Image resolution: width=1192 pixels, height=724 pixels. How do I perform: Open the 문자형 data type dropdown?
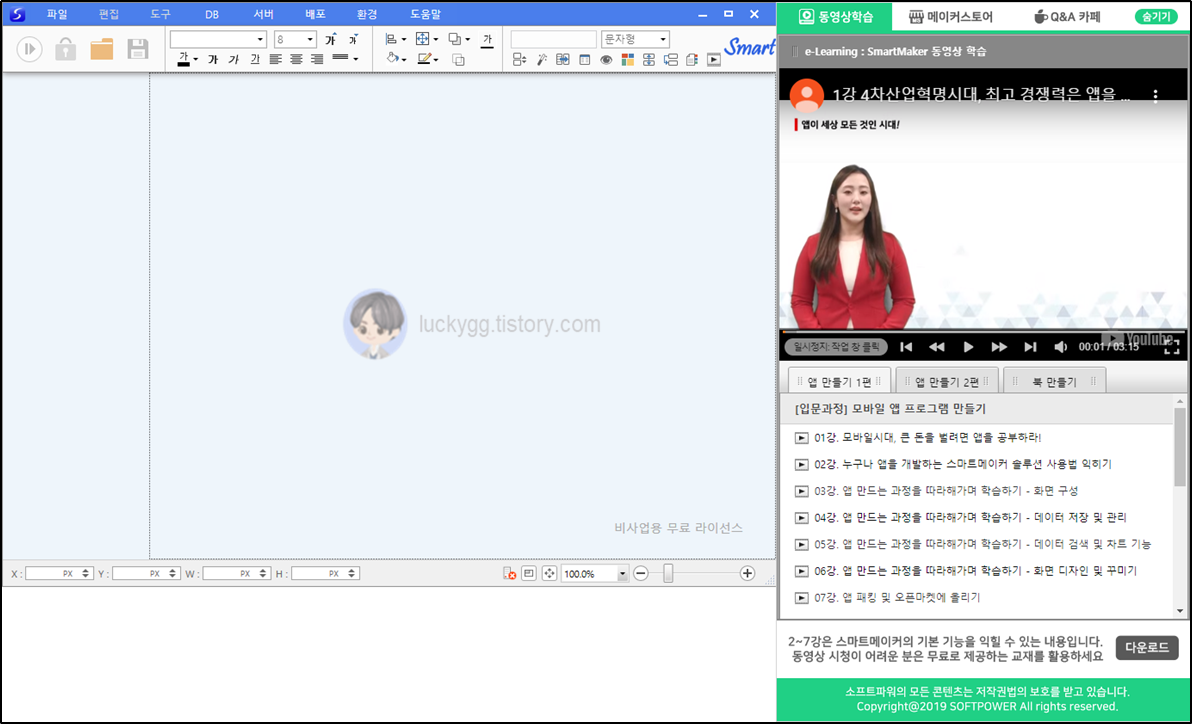coord(635,40)
